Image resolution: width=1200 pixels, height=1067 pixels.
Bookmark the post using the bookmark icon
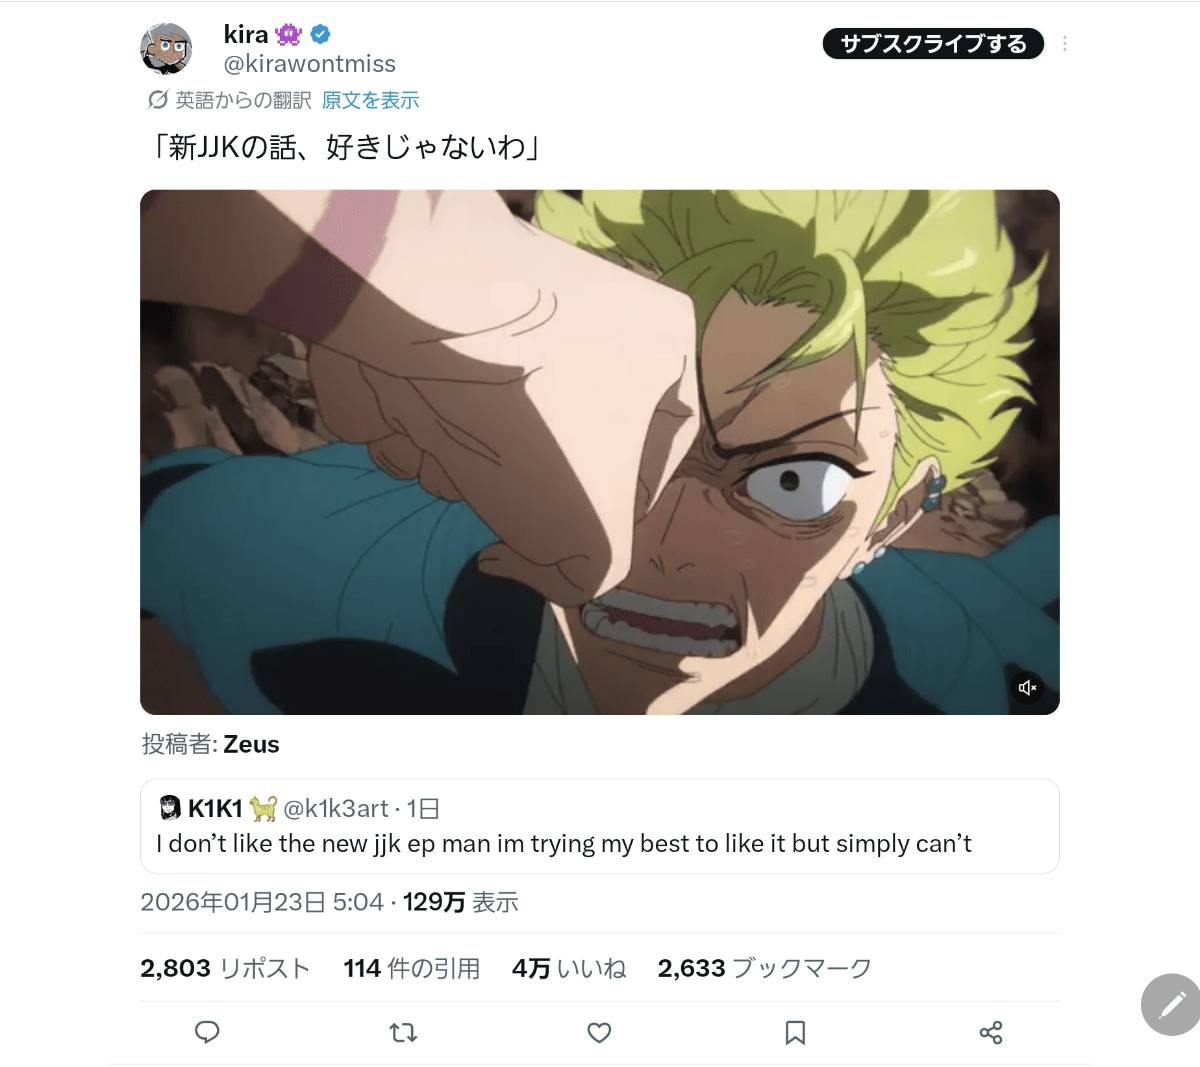coord(795,1032)
